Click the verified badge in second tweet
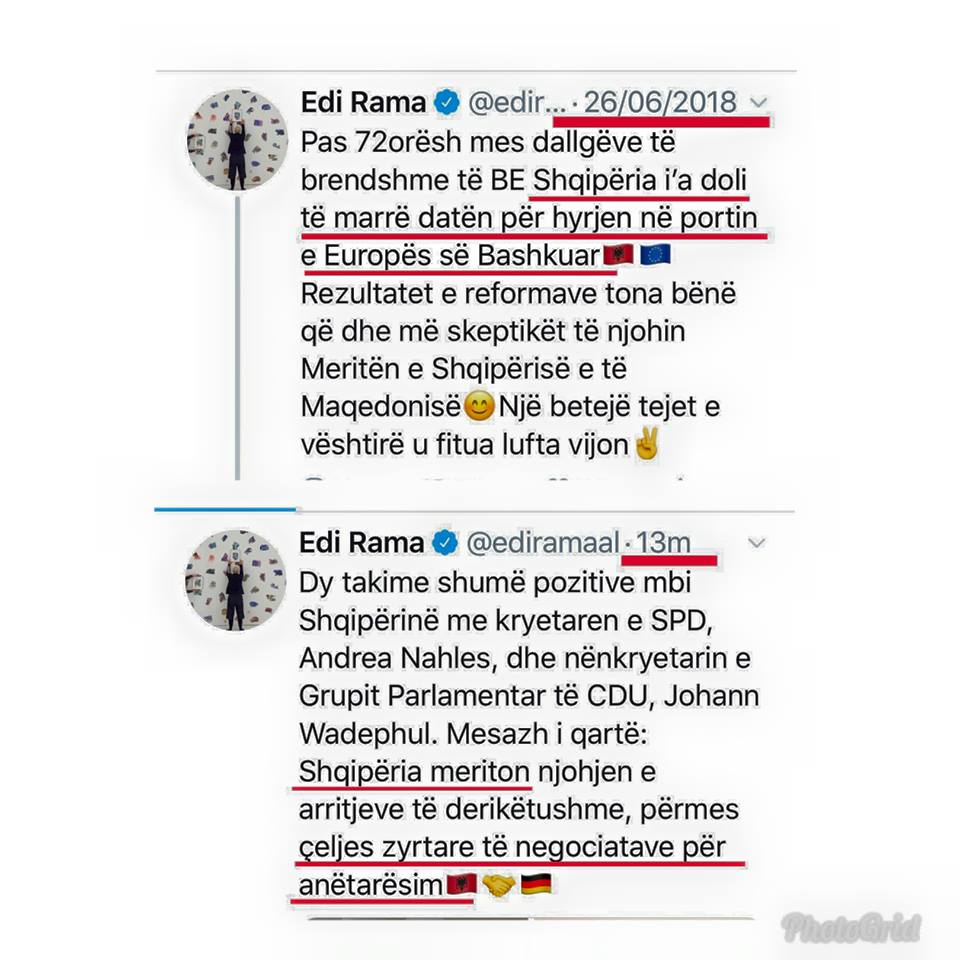The height and width of the screenshot is (960, 960). [446, 543]
